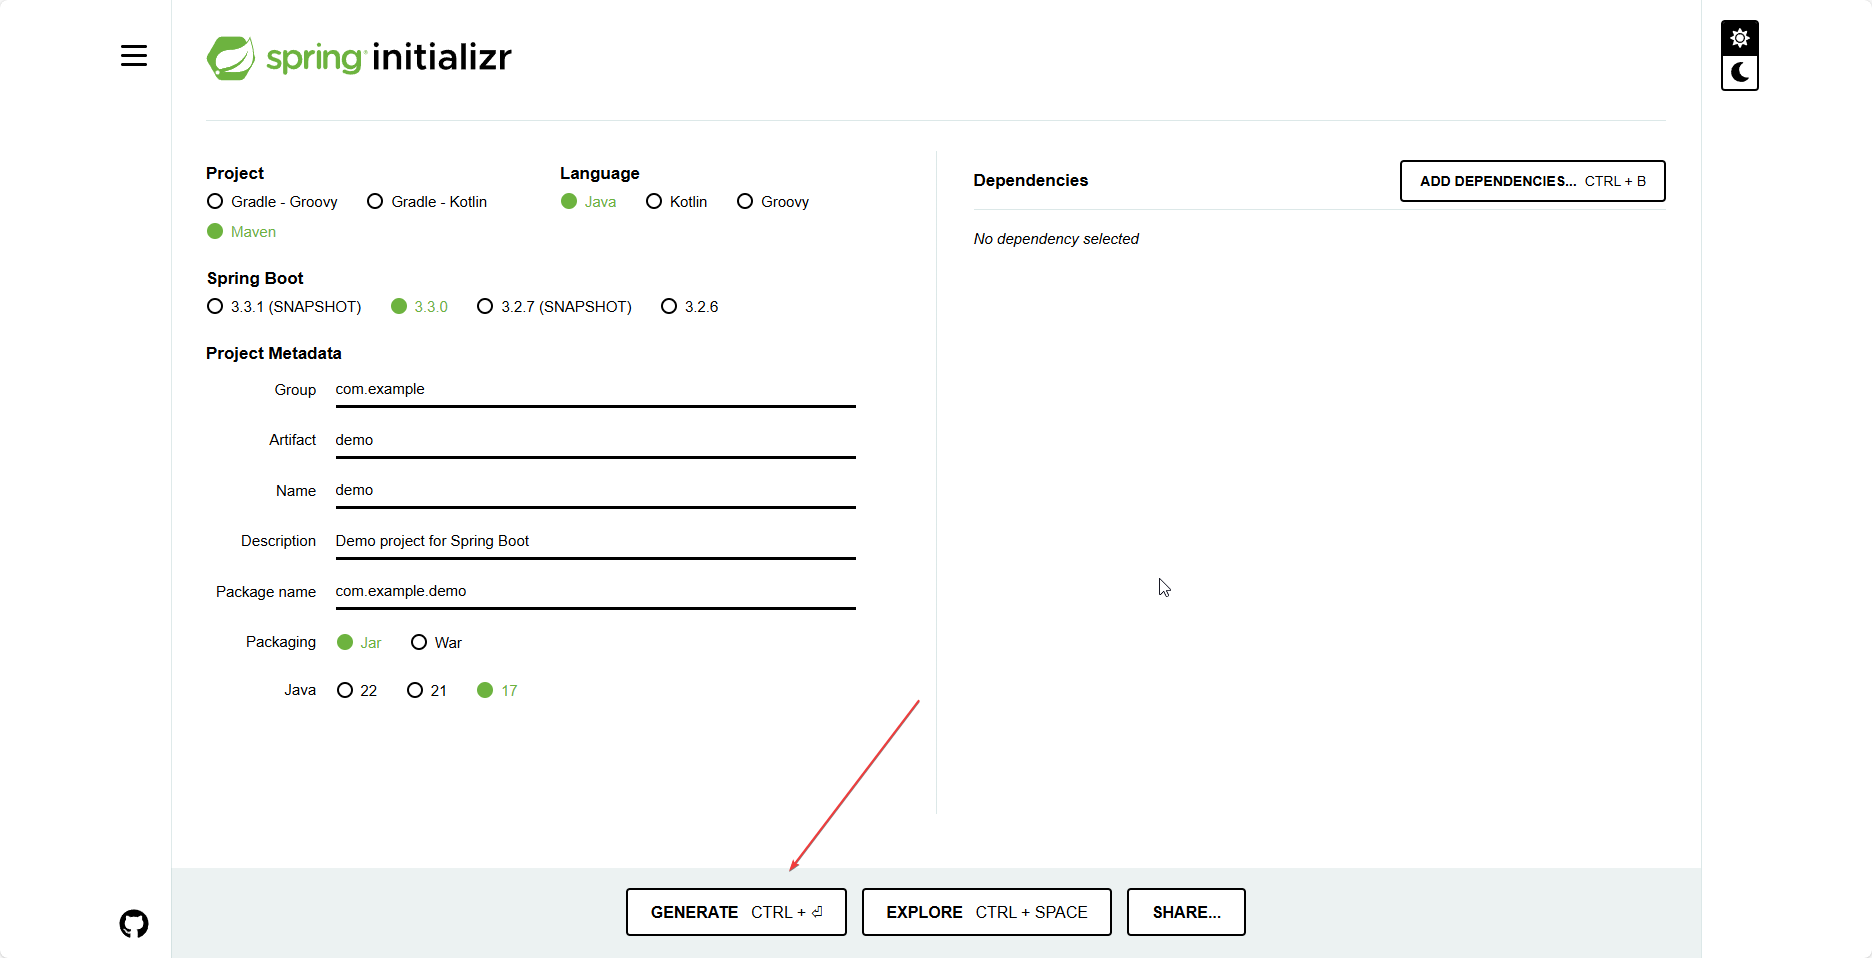The height and width of the screenshot is (958, 1872).
Task: Focus the Group input field
Action: pyautogui.click(x=595, y=390)
